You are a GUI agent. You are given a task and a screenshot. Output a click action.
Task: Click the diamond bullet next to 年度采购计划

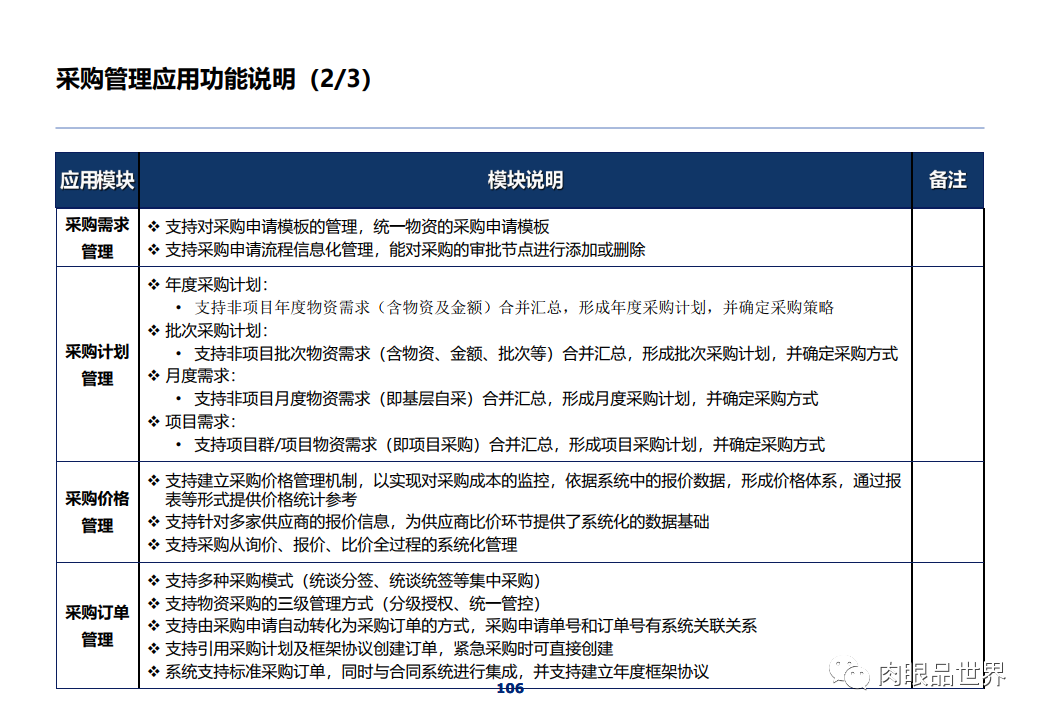coord(153,282)
